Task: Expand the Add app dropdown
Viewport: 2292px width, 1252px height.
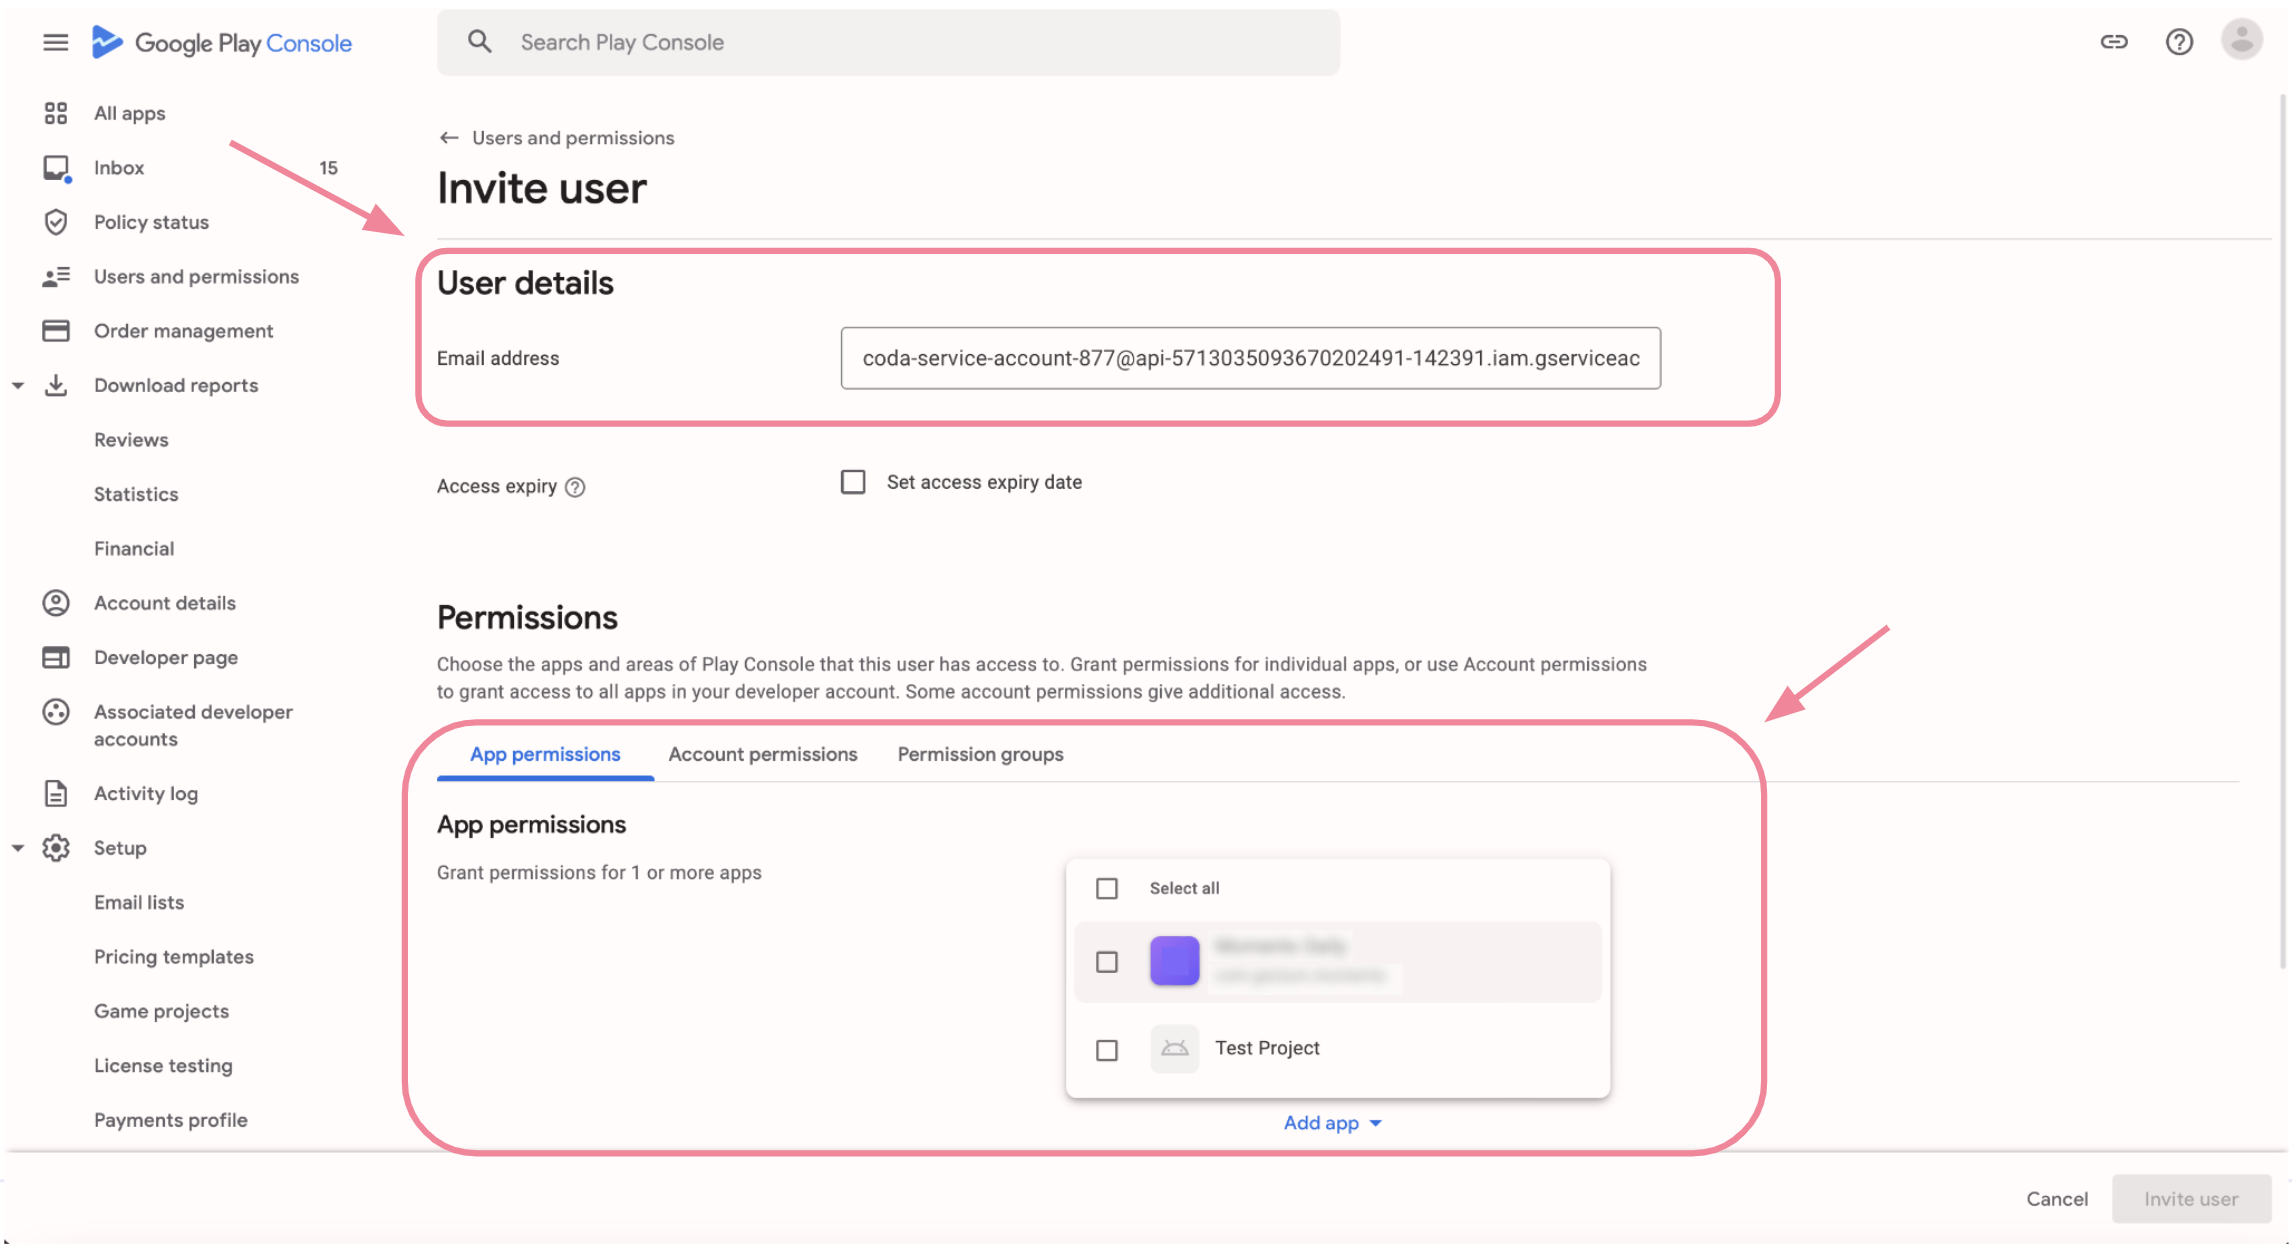Action: click(x=1332, y=1123)
